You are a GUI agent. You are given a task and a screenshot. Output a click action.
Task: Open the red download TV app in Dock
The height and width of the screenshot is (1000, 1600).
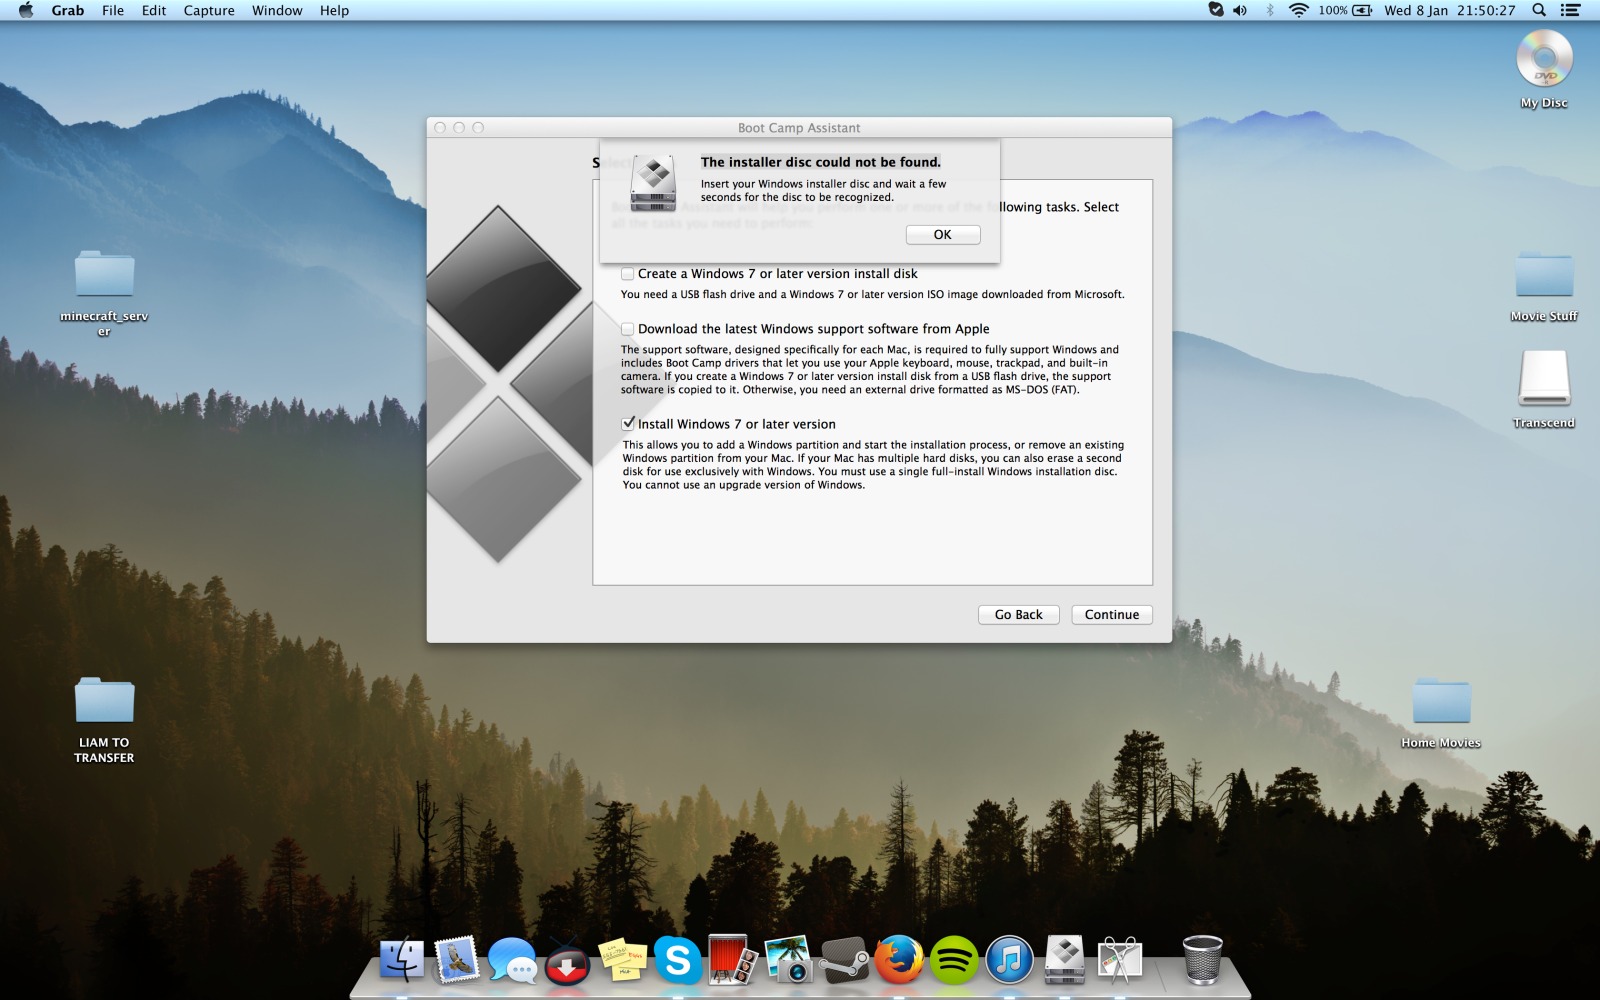[x=567, y=962]
